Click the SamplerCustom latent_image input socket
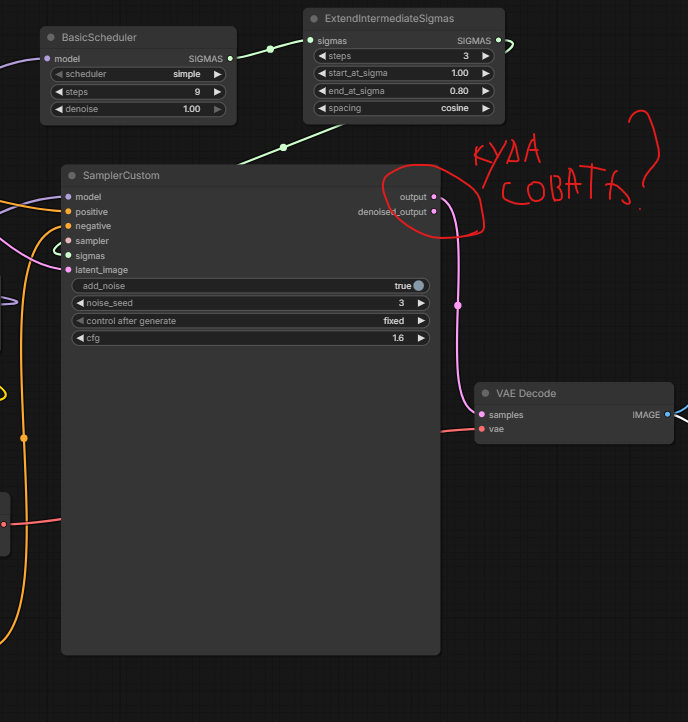The image size is (688, 722). point(69,270)
